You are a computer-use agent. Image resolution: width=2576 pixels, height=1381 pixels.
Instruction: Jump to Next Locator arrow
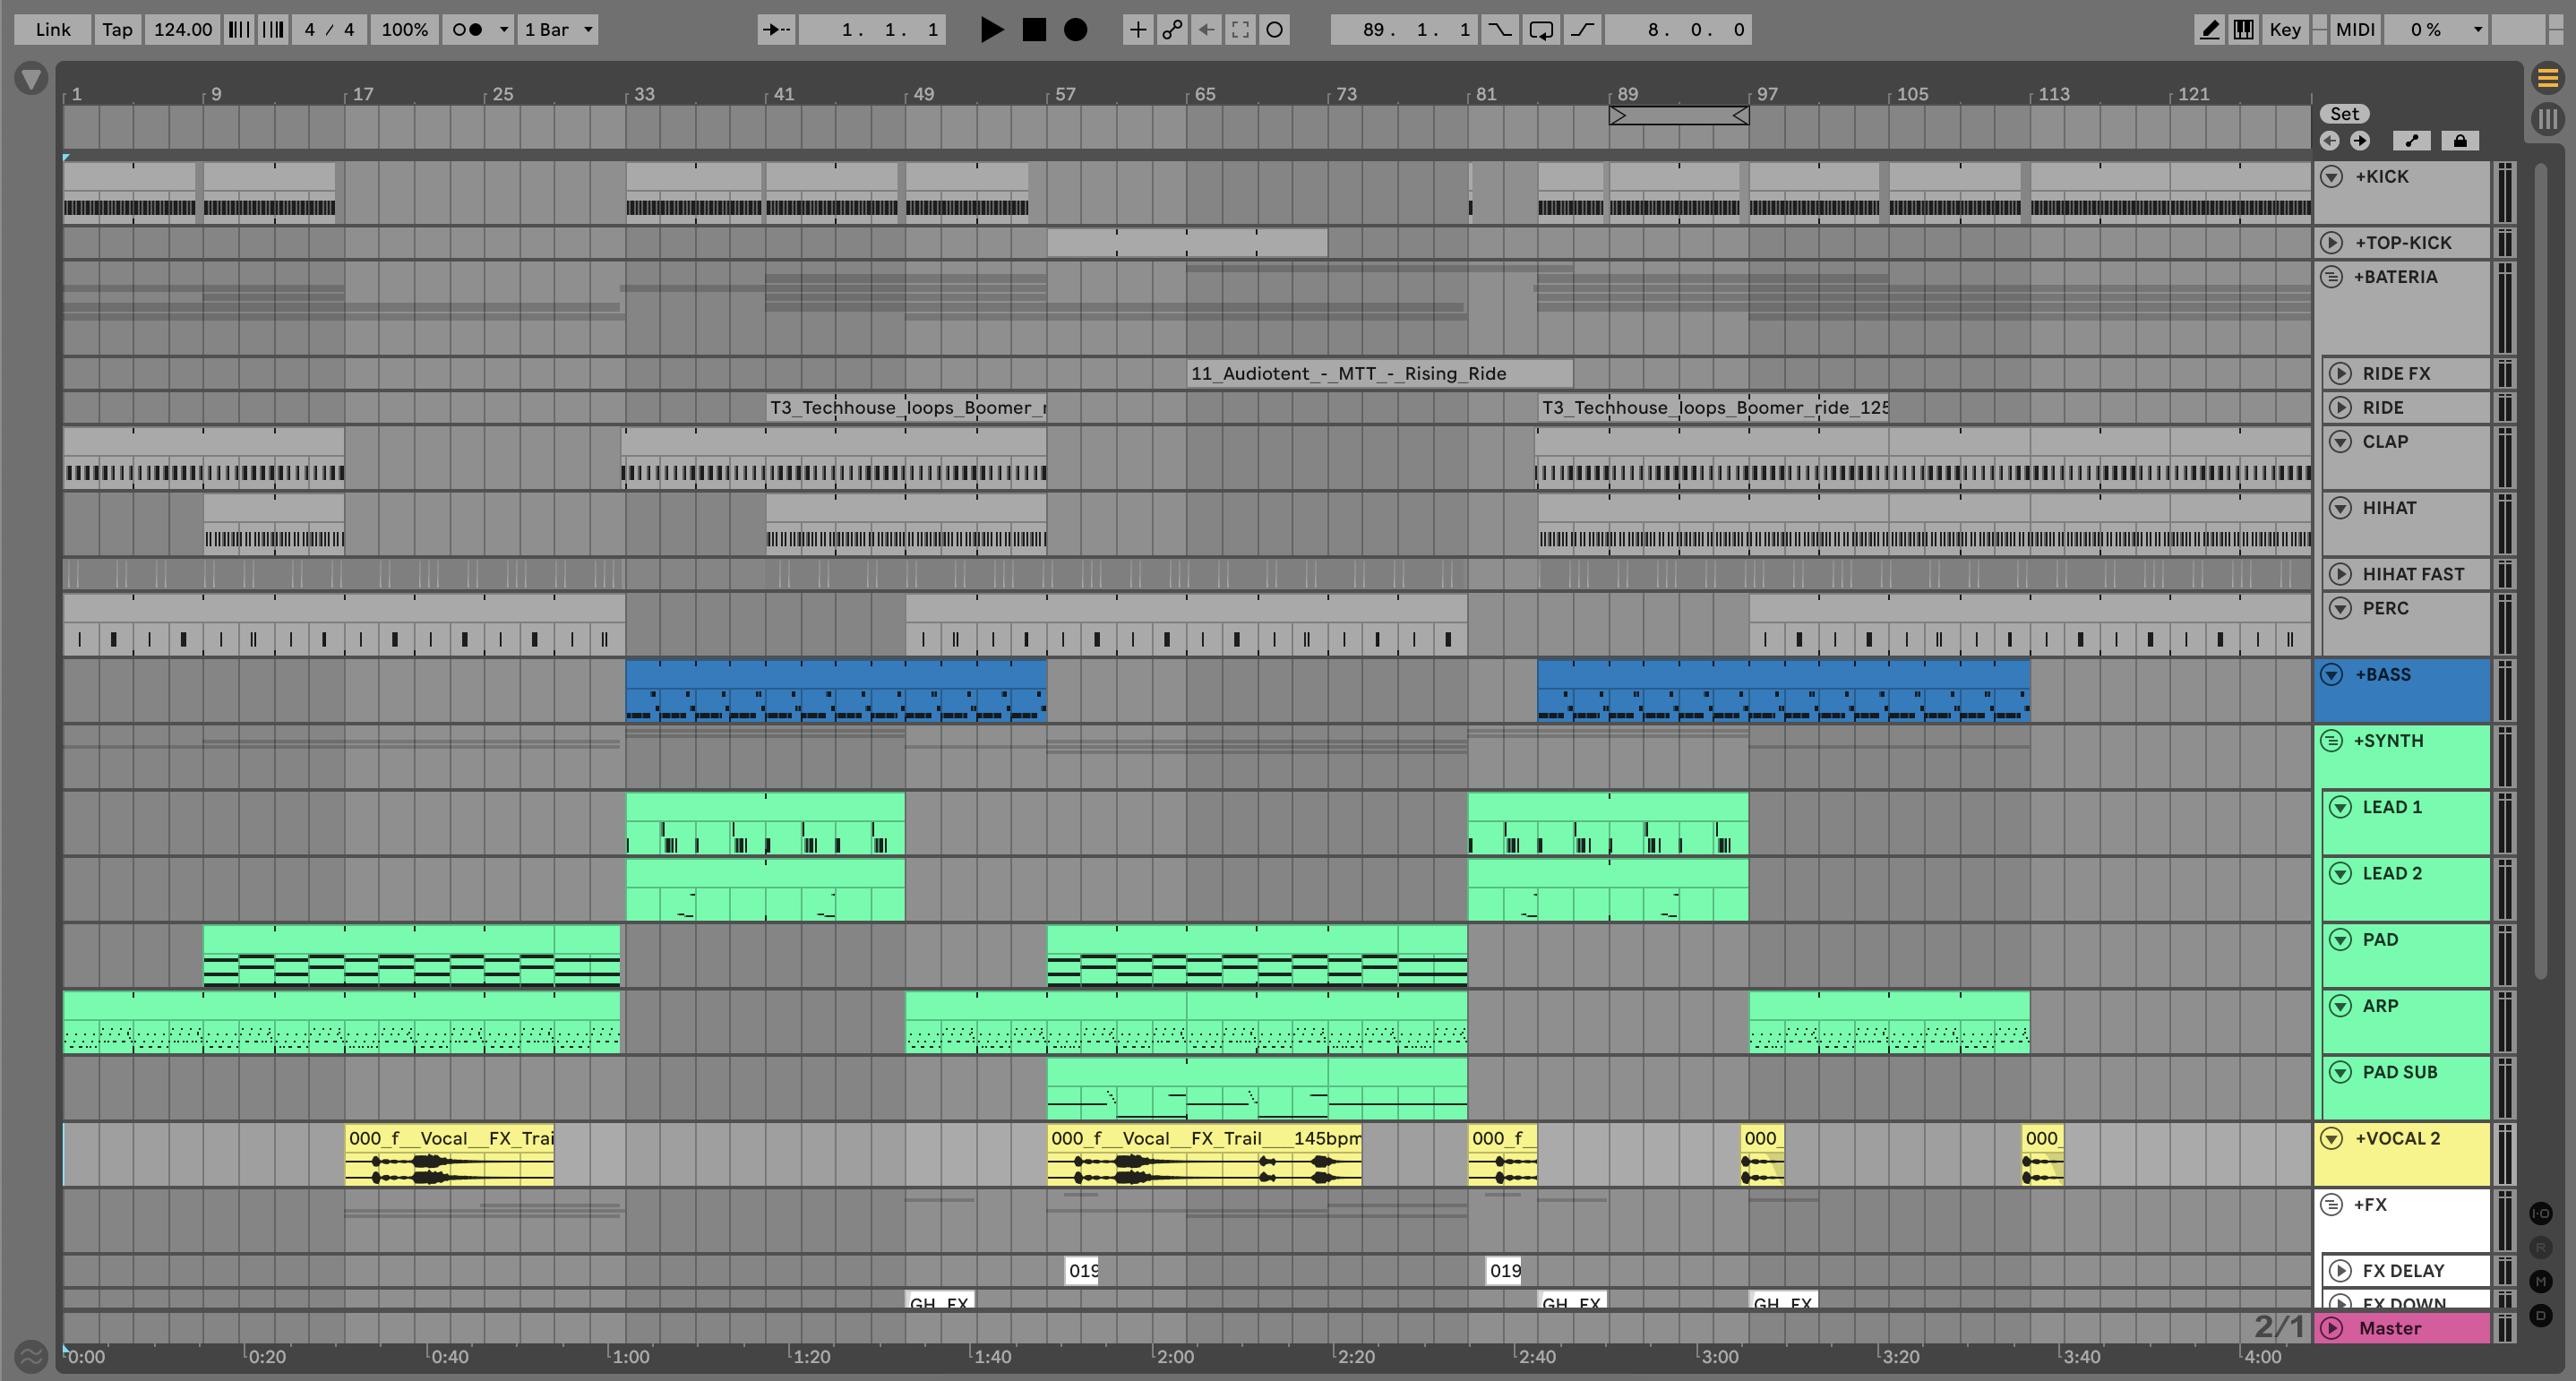2360,141
